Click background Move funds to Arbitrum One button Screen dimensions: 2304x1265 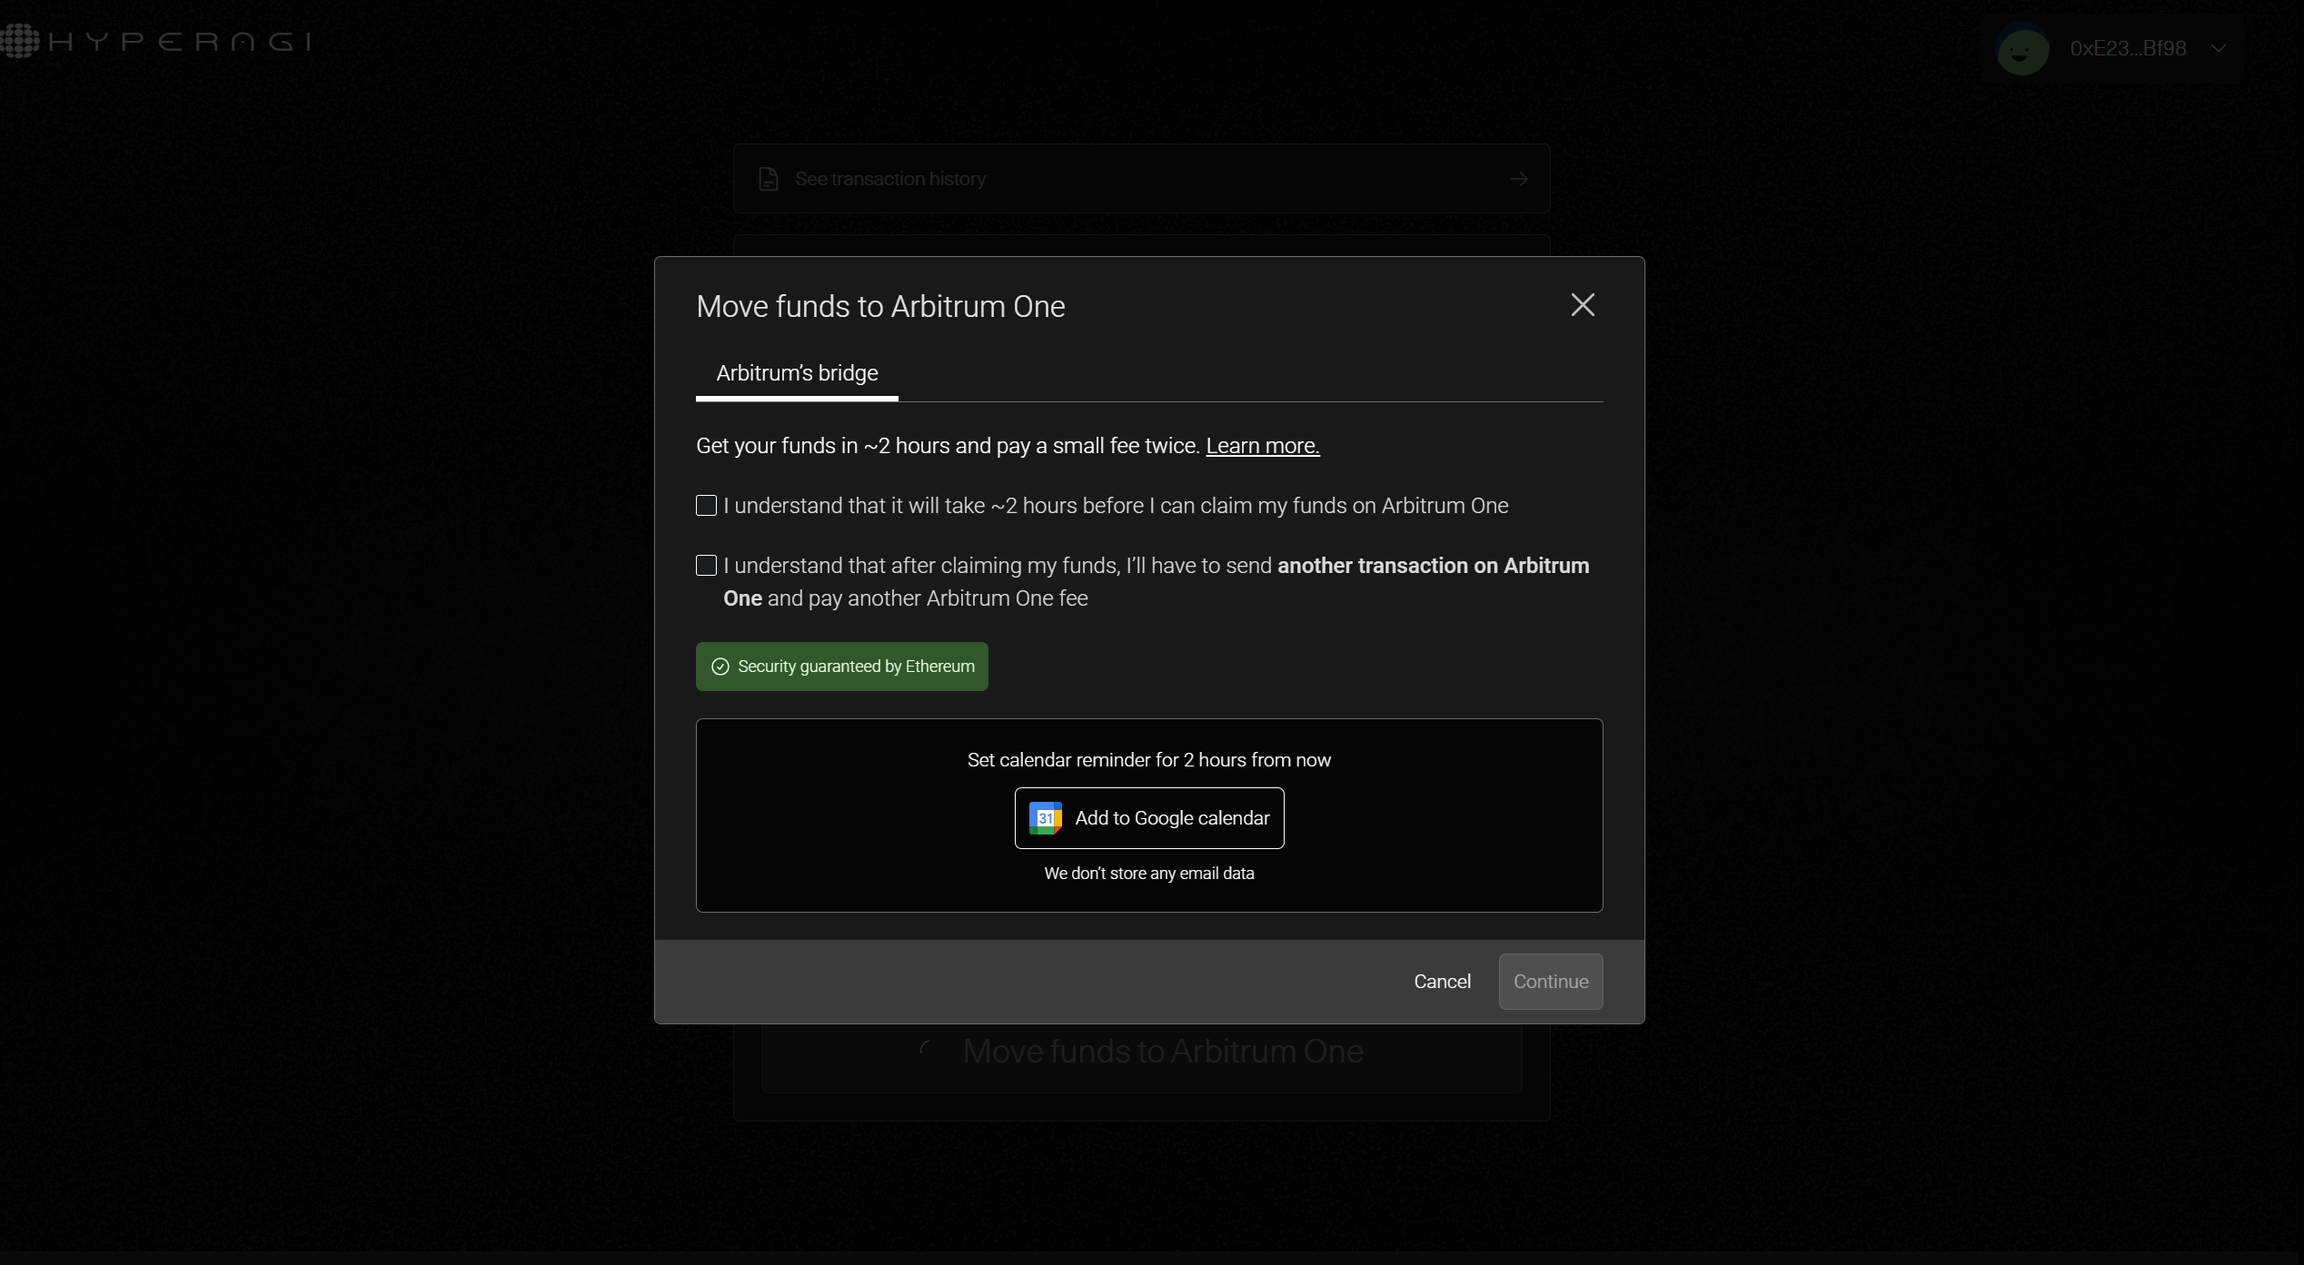[1162, 1051]
